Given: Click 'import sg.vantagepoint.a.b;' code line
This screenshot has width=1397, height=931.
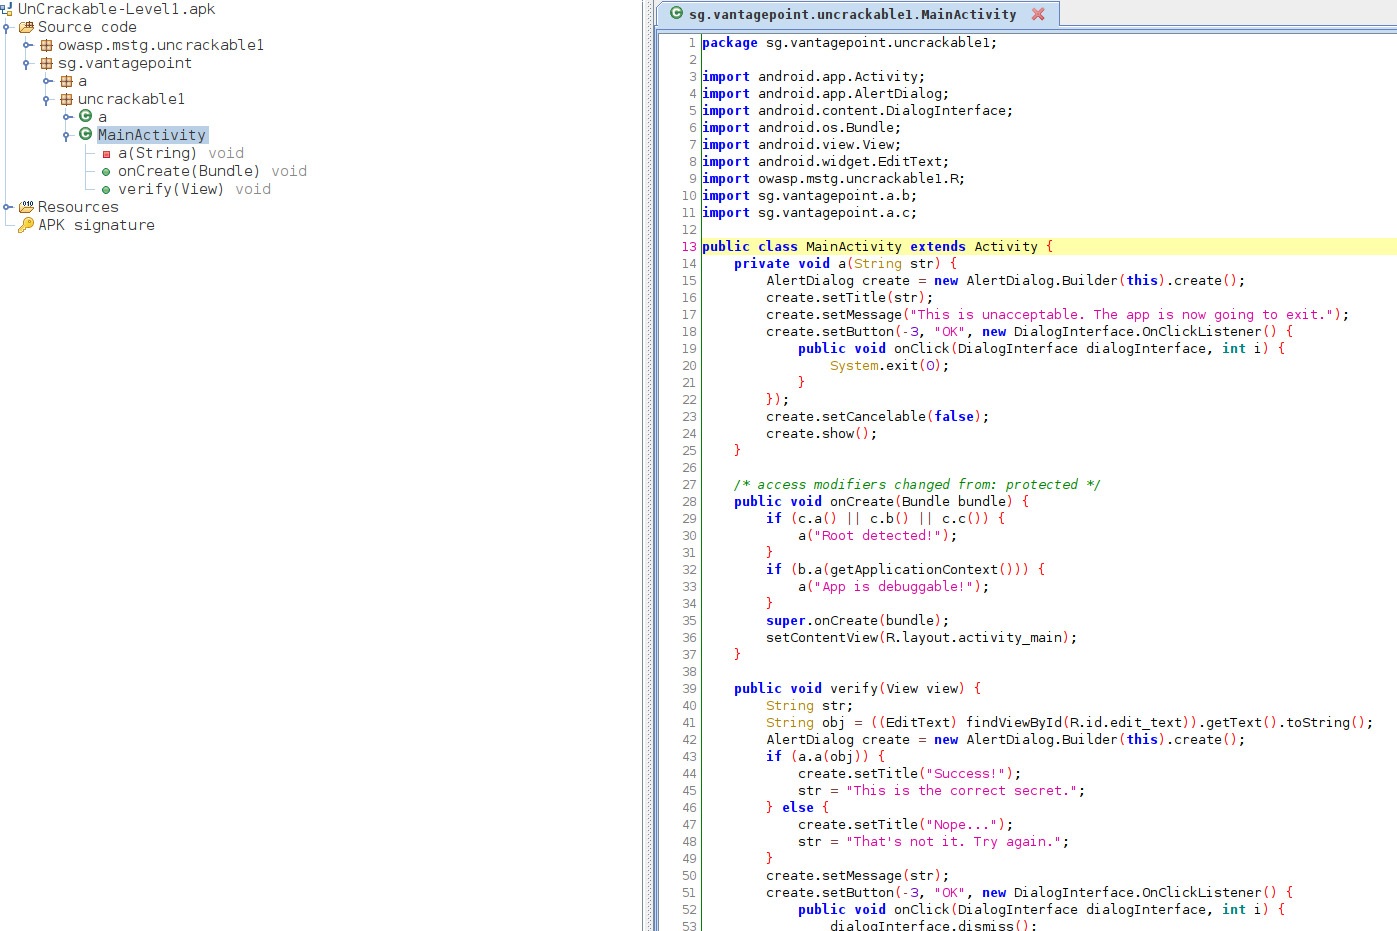Looking at the screenshot, I should 809,195.
